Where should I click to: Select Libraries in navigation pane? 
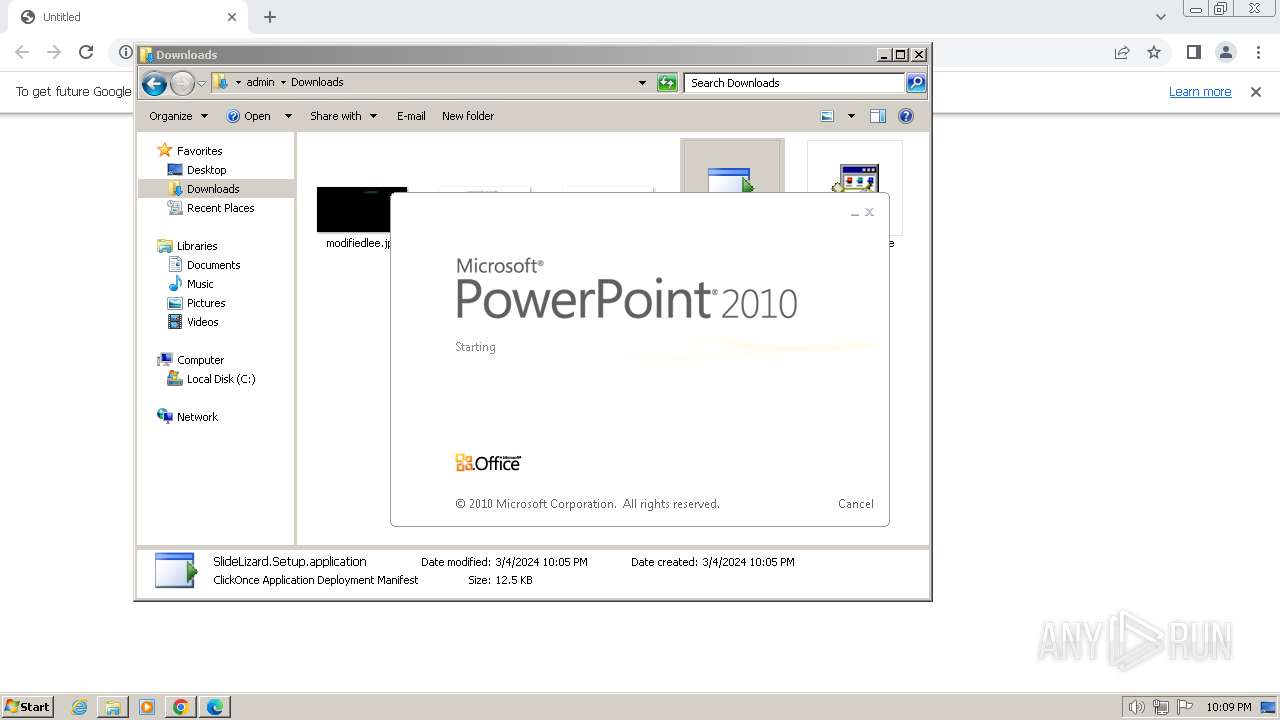197,246
